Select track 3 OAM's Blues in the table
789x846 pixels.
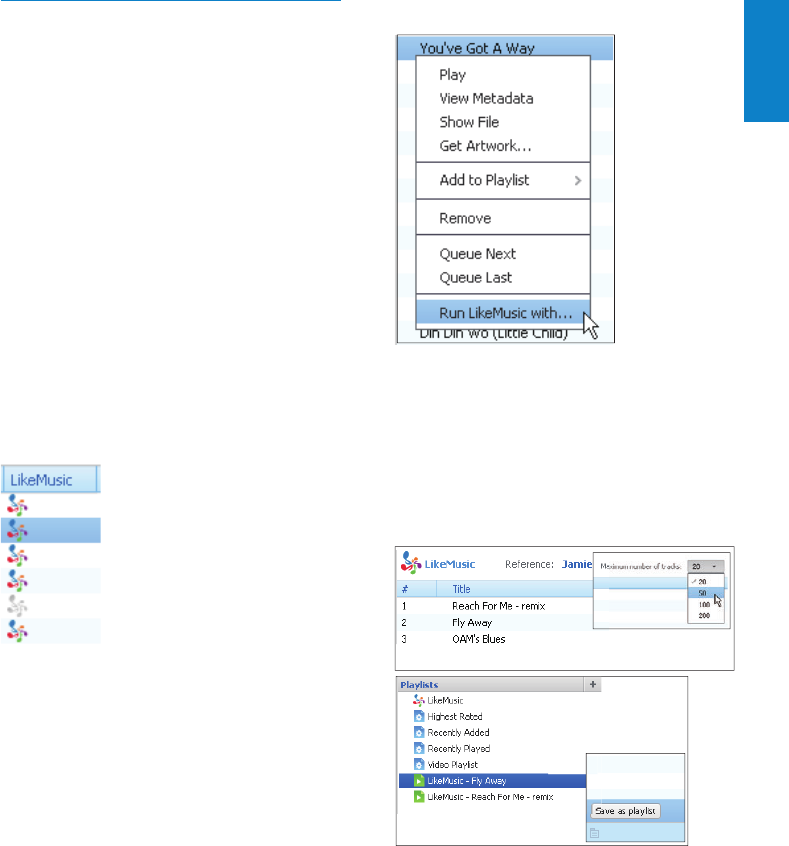495,639
